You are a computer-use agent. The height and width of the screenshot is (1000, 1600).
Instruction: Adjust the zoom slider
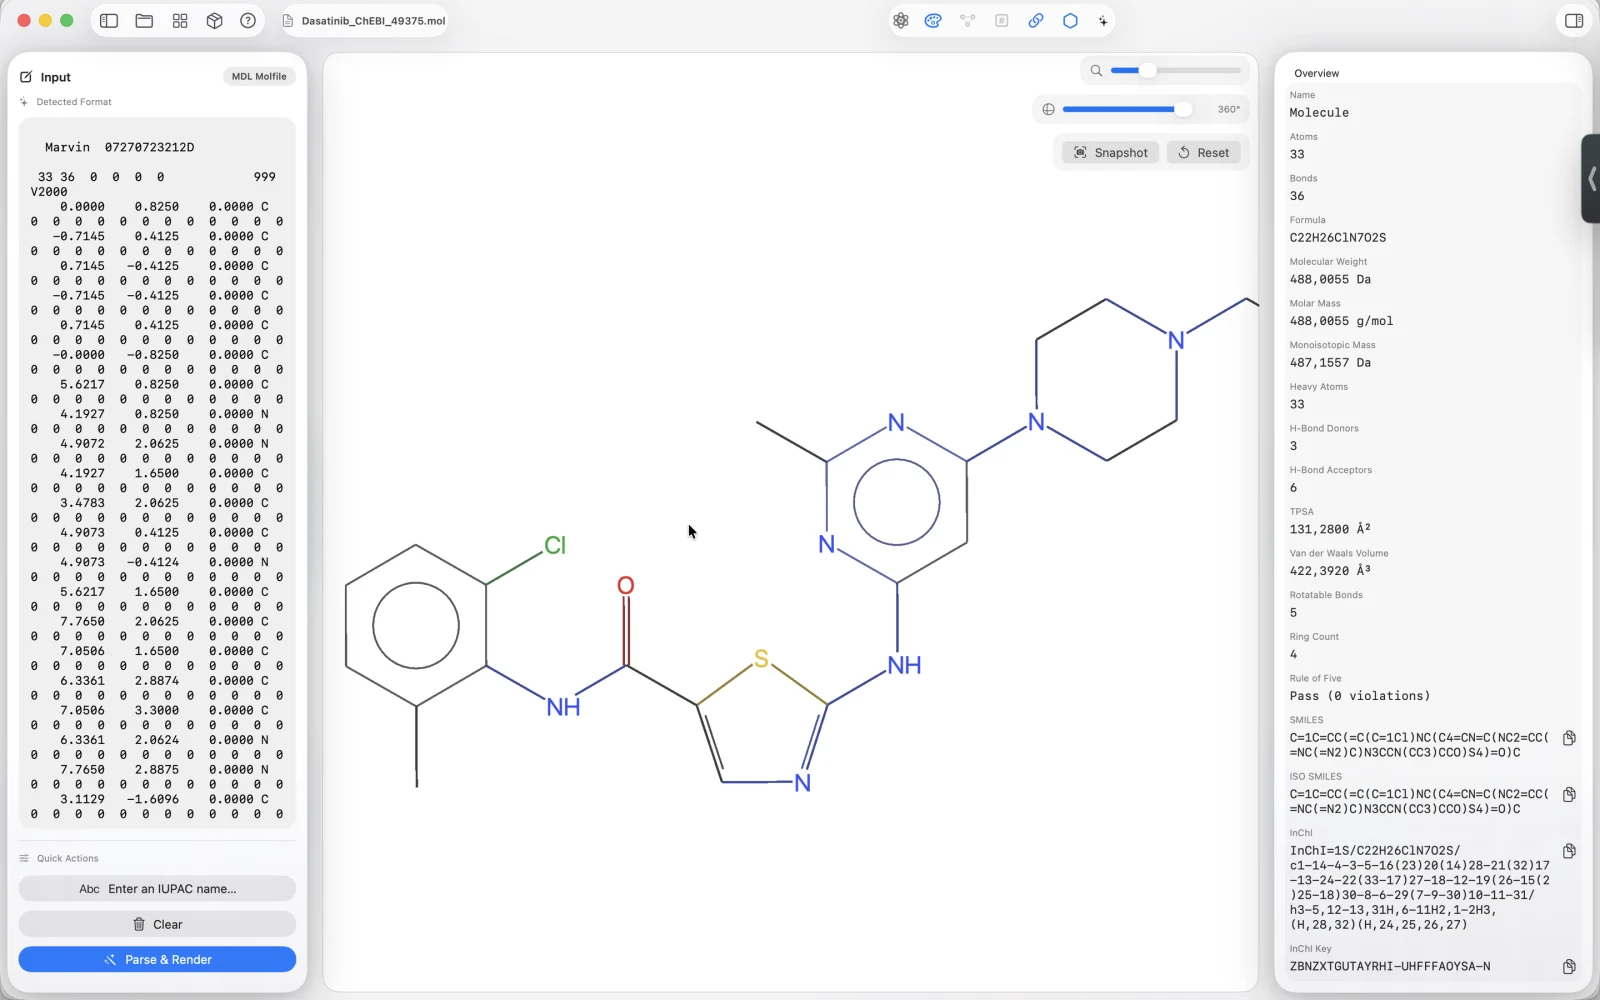coord(1176,71)
